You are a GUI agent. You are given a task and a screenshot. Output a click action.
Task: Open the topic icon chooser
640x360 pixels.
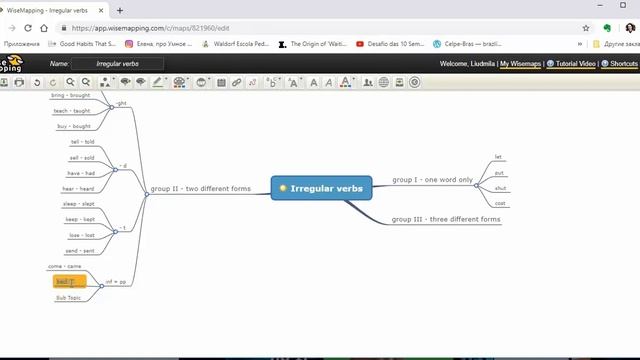(202, 82)
